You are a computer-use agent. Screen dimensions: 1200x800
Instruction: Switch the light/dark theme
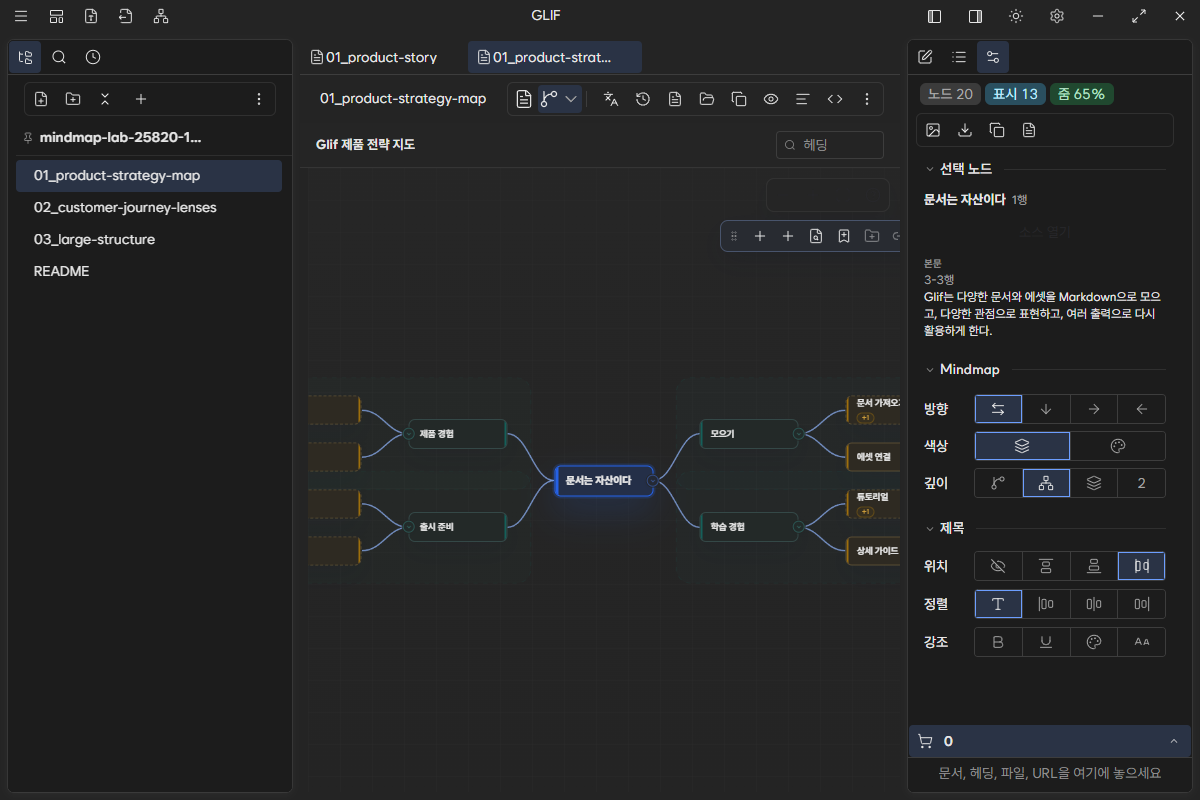point(1016,16)
